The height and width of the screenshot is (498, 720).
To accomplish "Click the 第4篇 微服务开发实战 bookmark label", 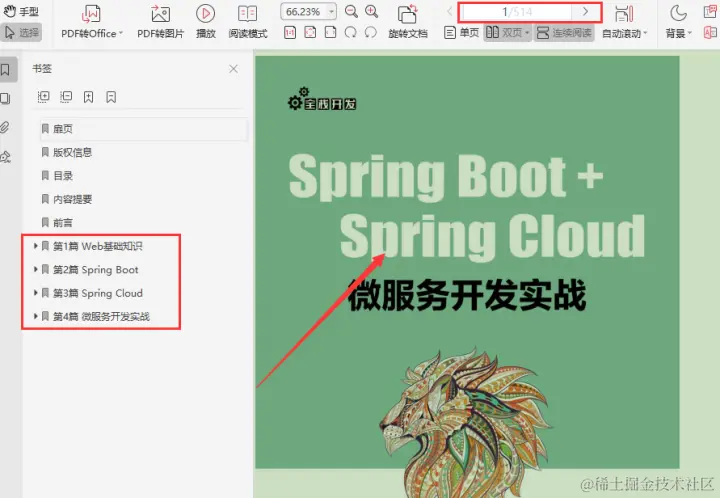I will [x=101, y=316].
